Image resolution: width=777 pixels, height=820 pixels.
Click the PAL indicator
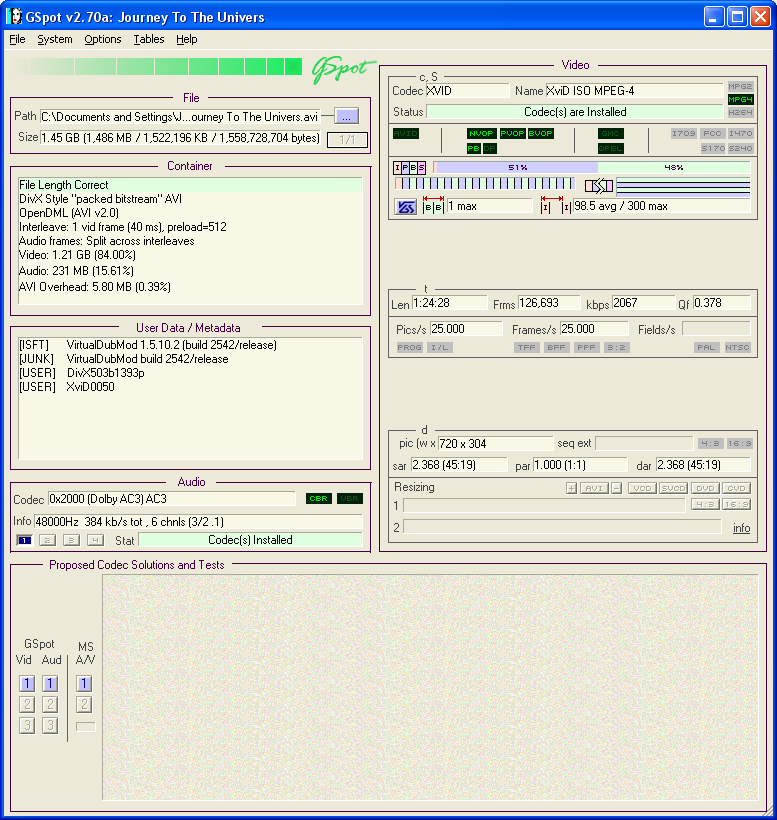[x=706, y=347]
